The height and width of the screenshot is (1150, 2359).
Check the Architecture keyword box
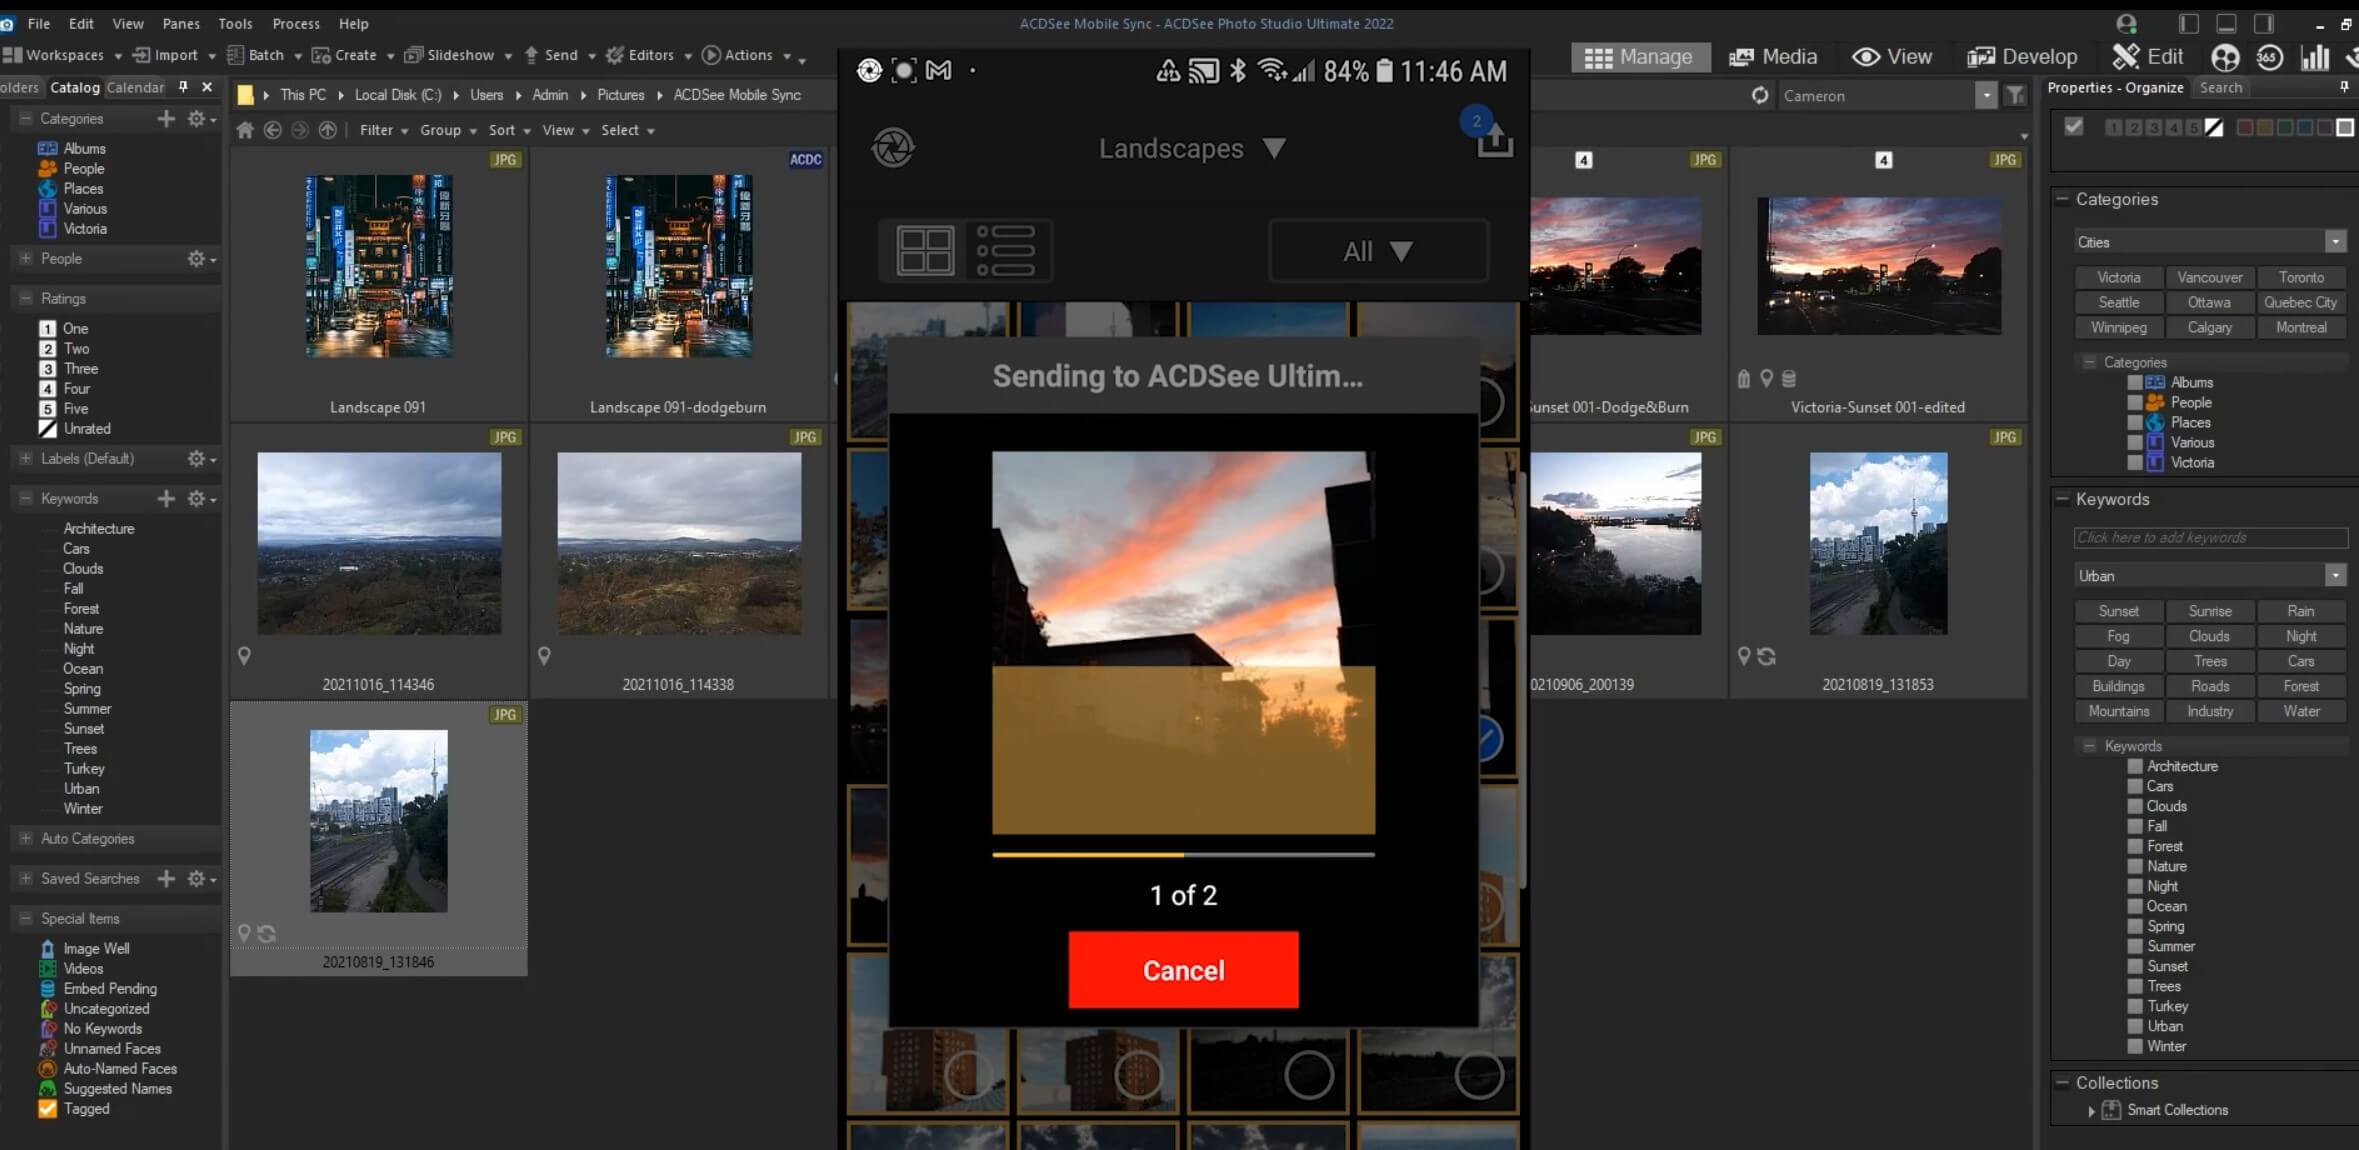[2134, 766]
